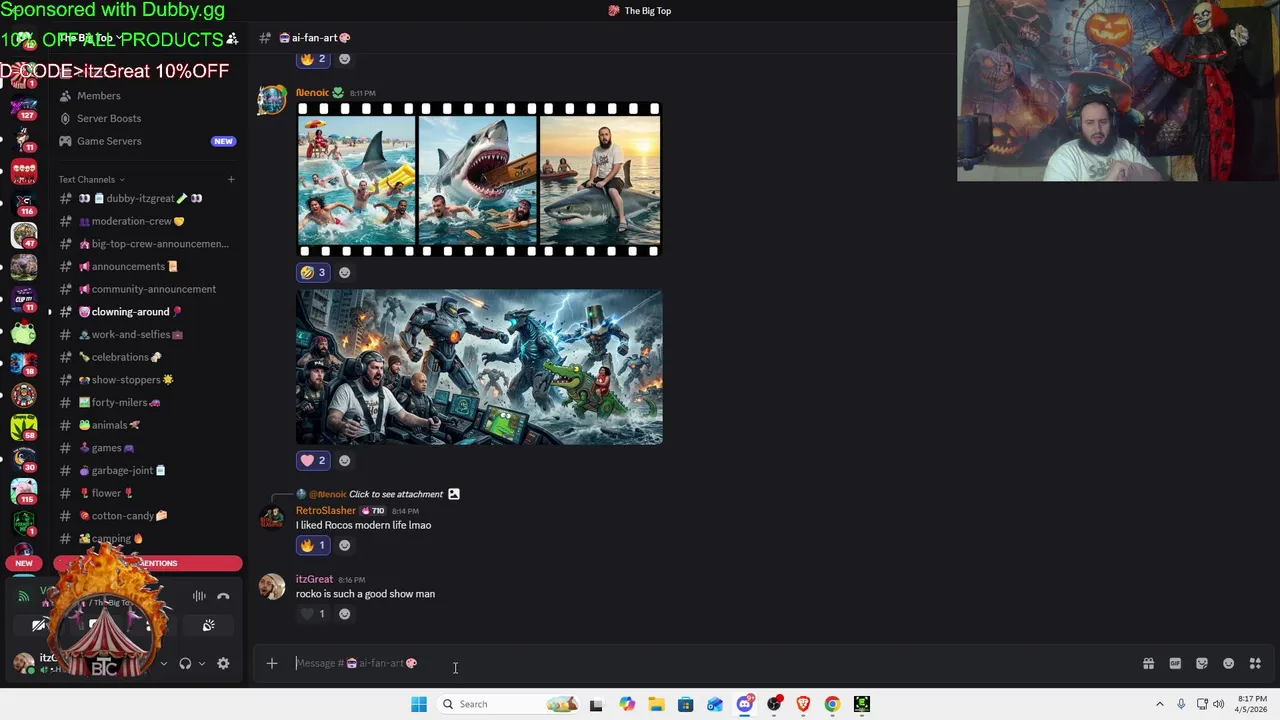Toggle noise suppression waveform icon
Viewport: 1280px width, 720px height.
pos(199,596)
